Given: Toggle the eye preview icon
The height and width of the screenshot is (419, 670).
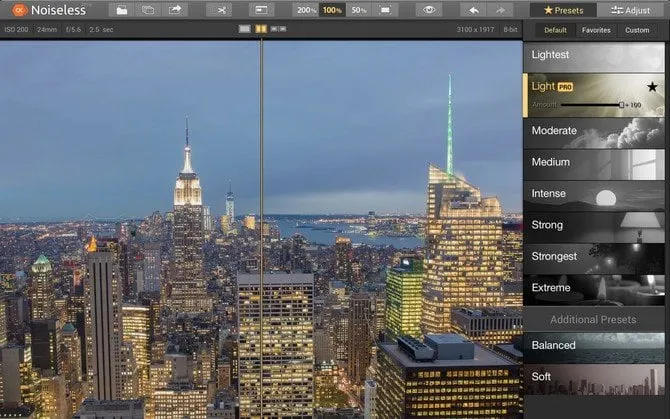Looking at the screenshot, I should pyautogui.click(x=429, y=10).
